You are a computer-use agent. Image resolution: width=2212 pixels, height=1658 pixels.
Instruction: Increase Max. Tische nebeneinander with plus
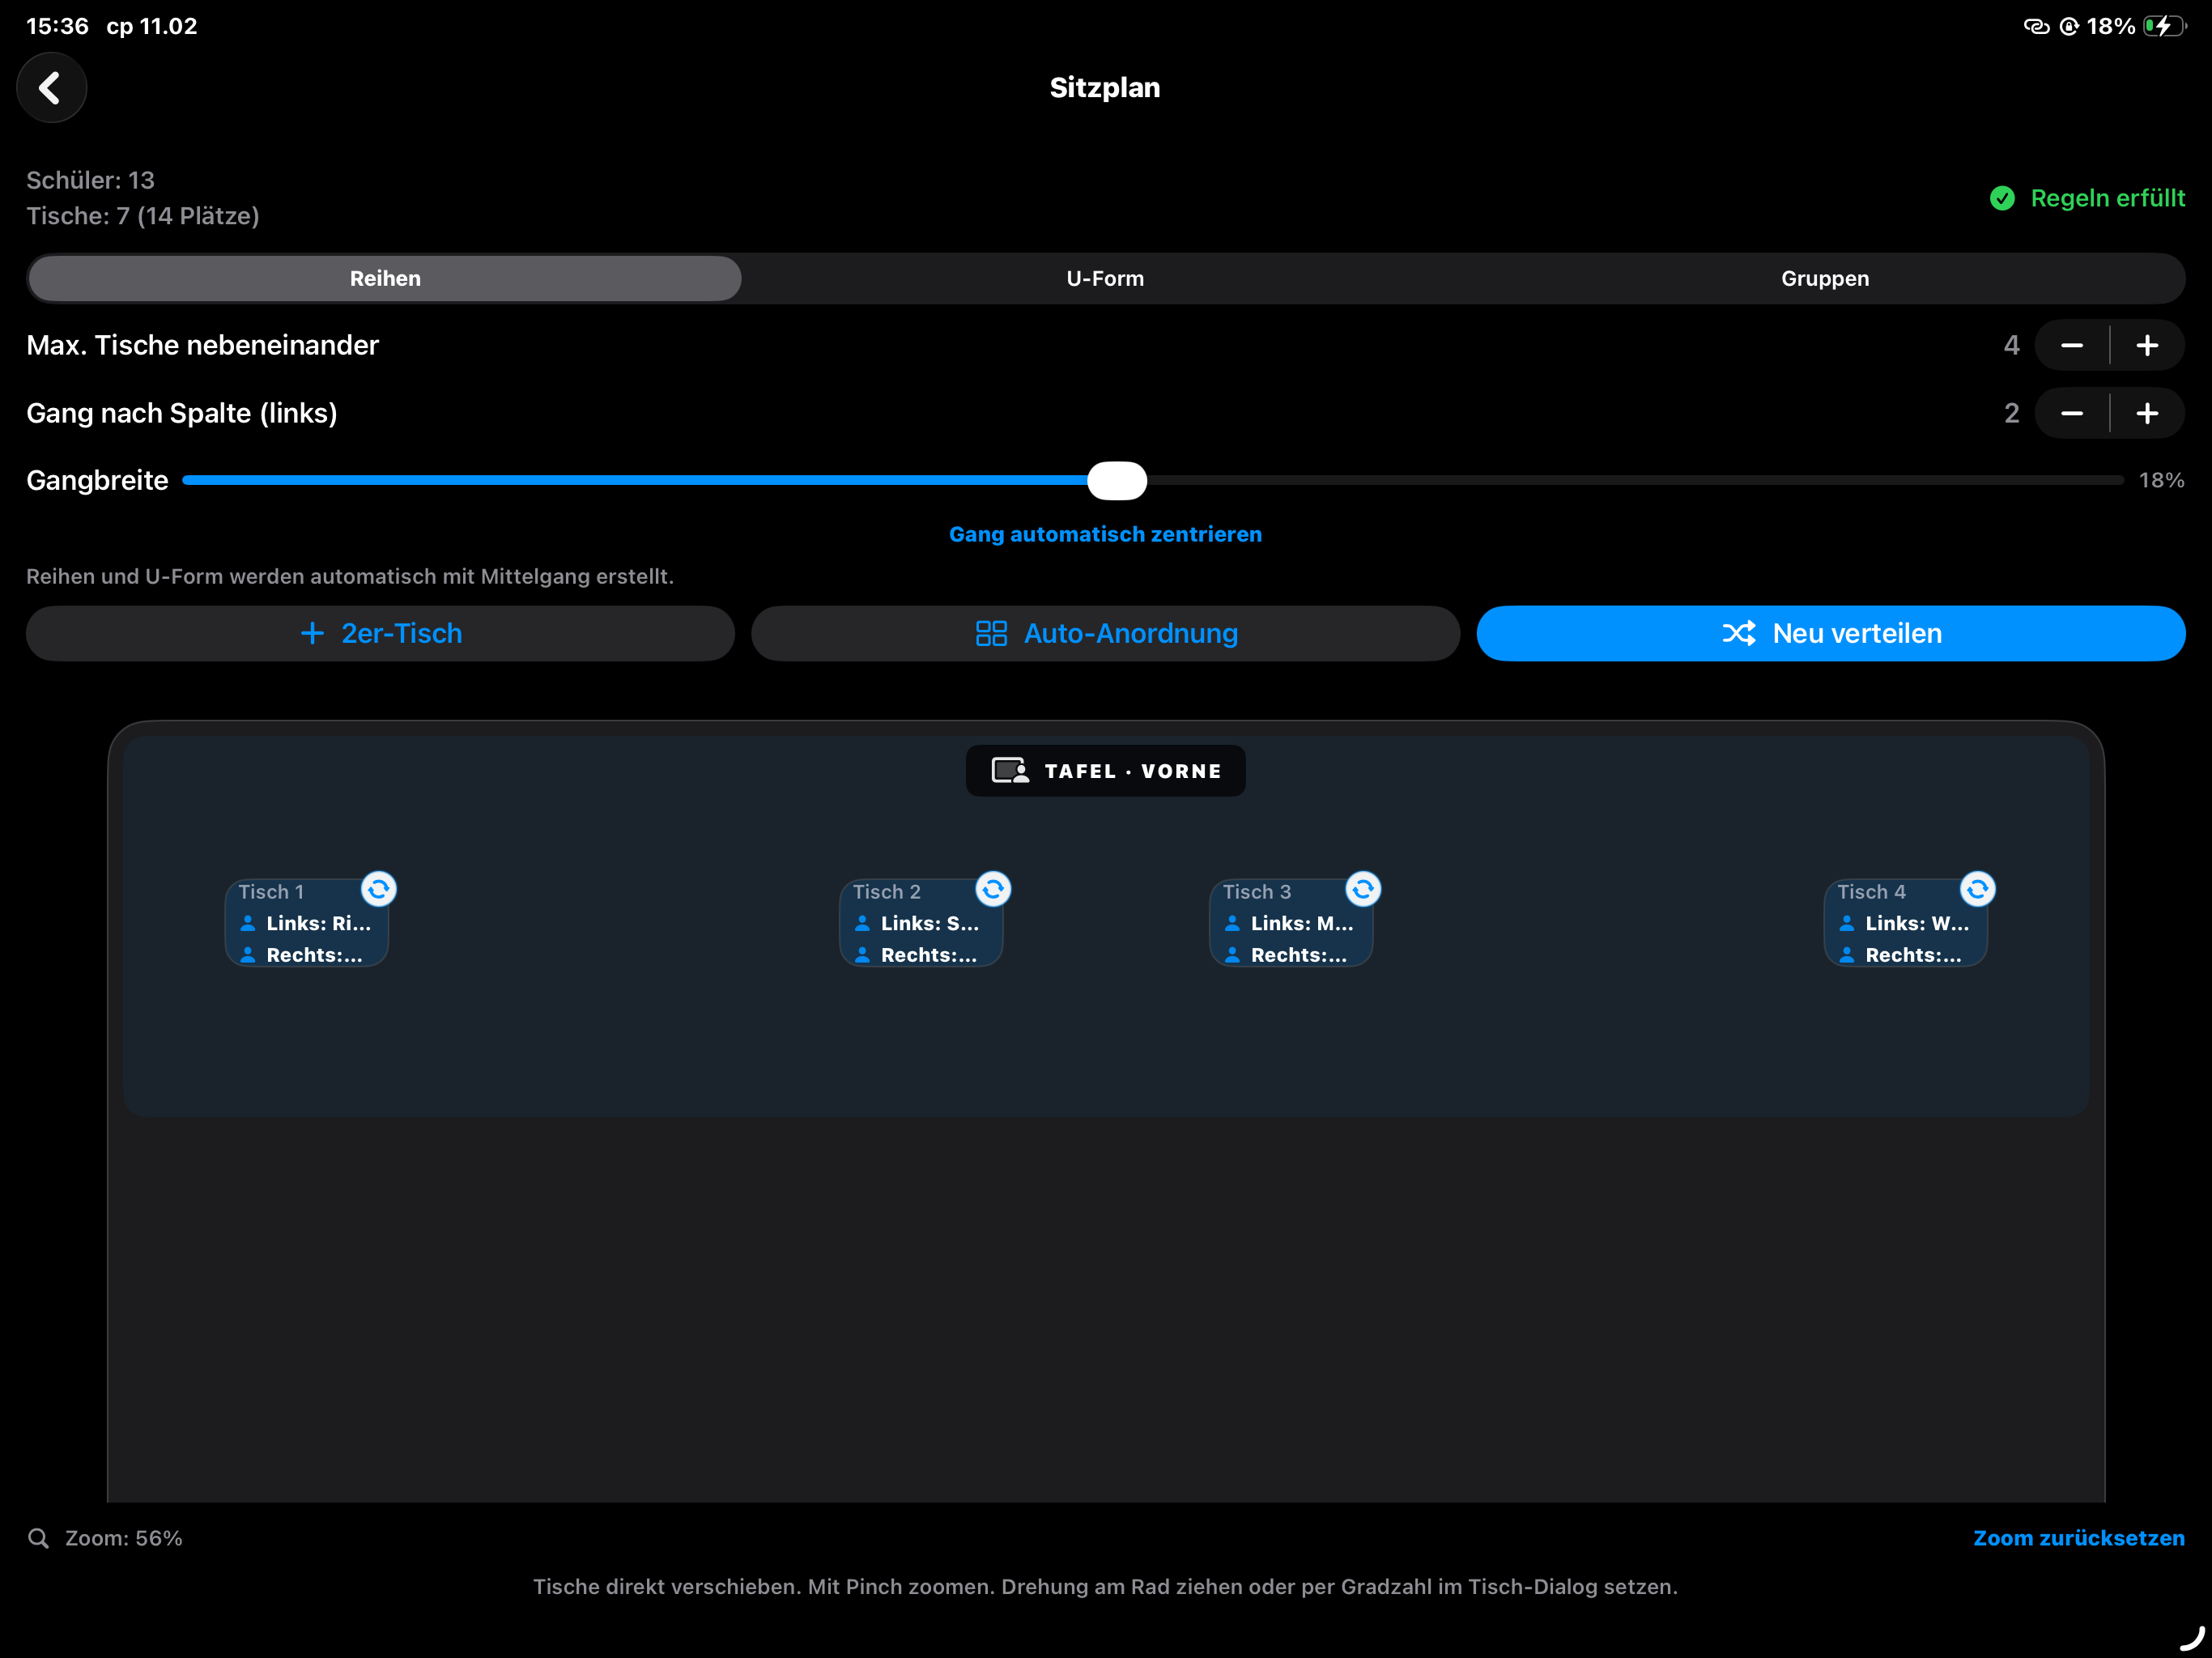click(x=2147, y=345)
